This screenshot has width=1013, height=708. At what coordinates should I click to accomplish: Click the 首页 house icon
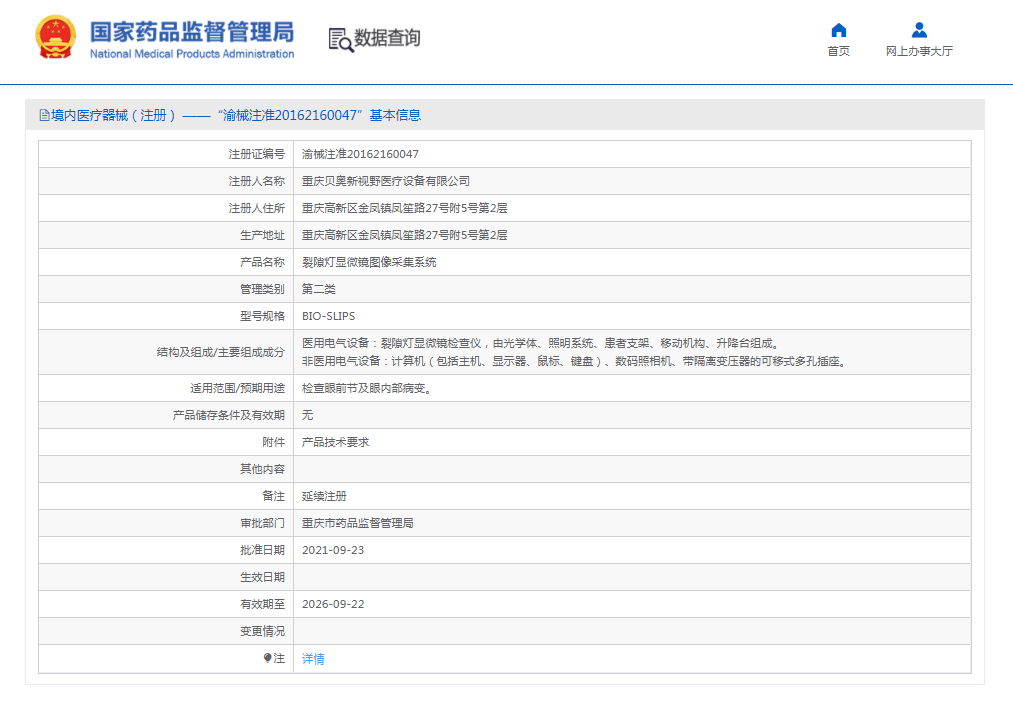(x=838, y=30)
